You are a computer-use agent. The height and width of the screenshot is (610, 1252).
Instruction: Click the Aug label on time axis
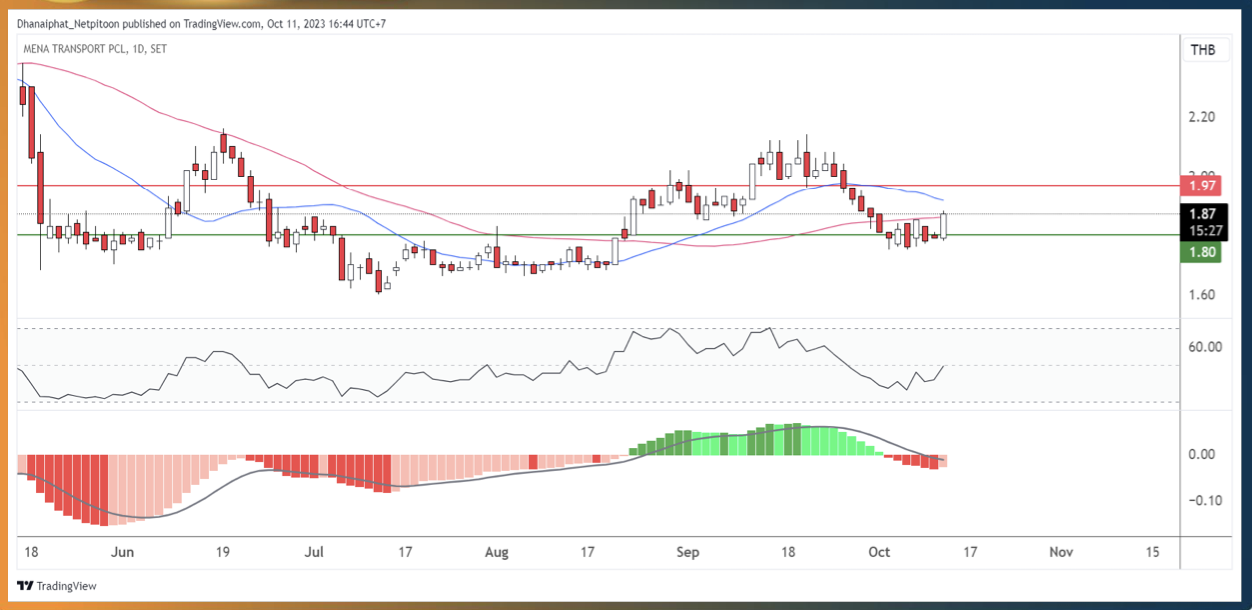coord(497,552)
